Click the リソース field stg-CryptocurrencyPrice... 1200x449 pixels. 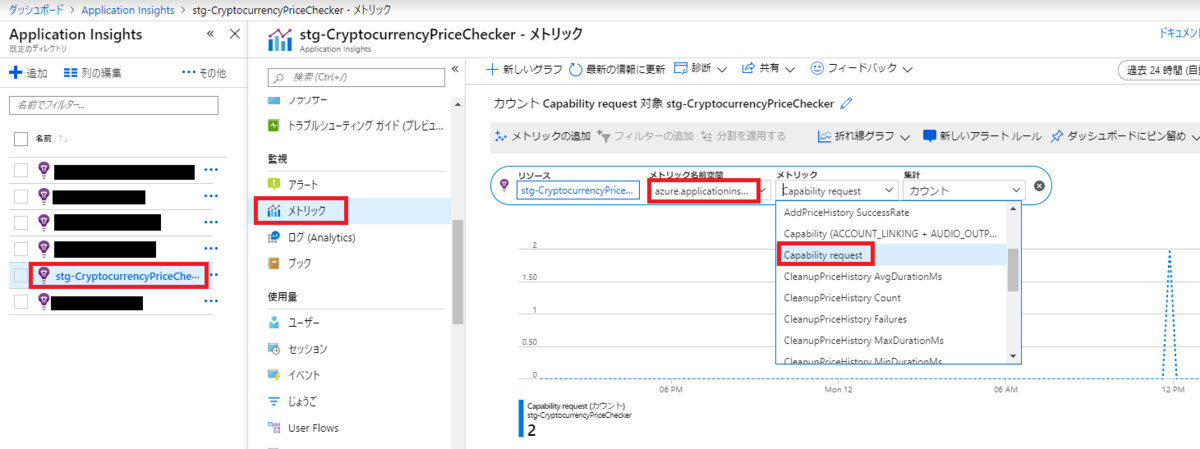(578, 190)
